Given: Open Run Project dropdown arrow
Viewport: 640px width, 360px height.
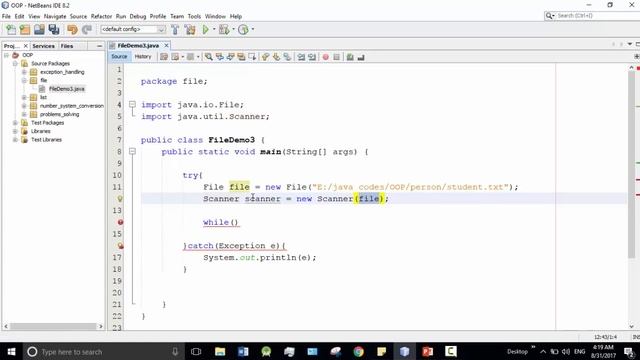Looking at the screenshot, I should pyautogui.click(x=214, y=29).
